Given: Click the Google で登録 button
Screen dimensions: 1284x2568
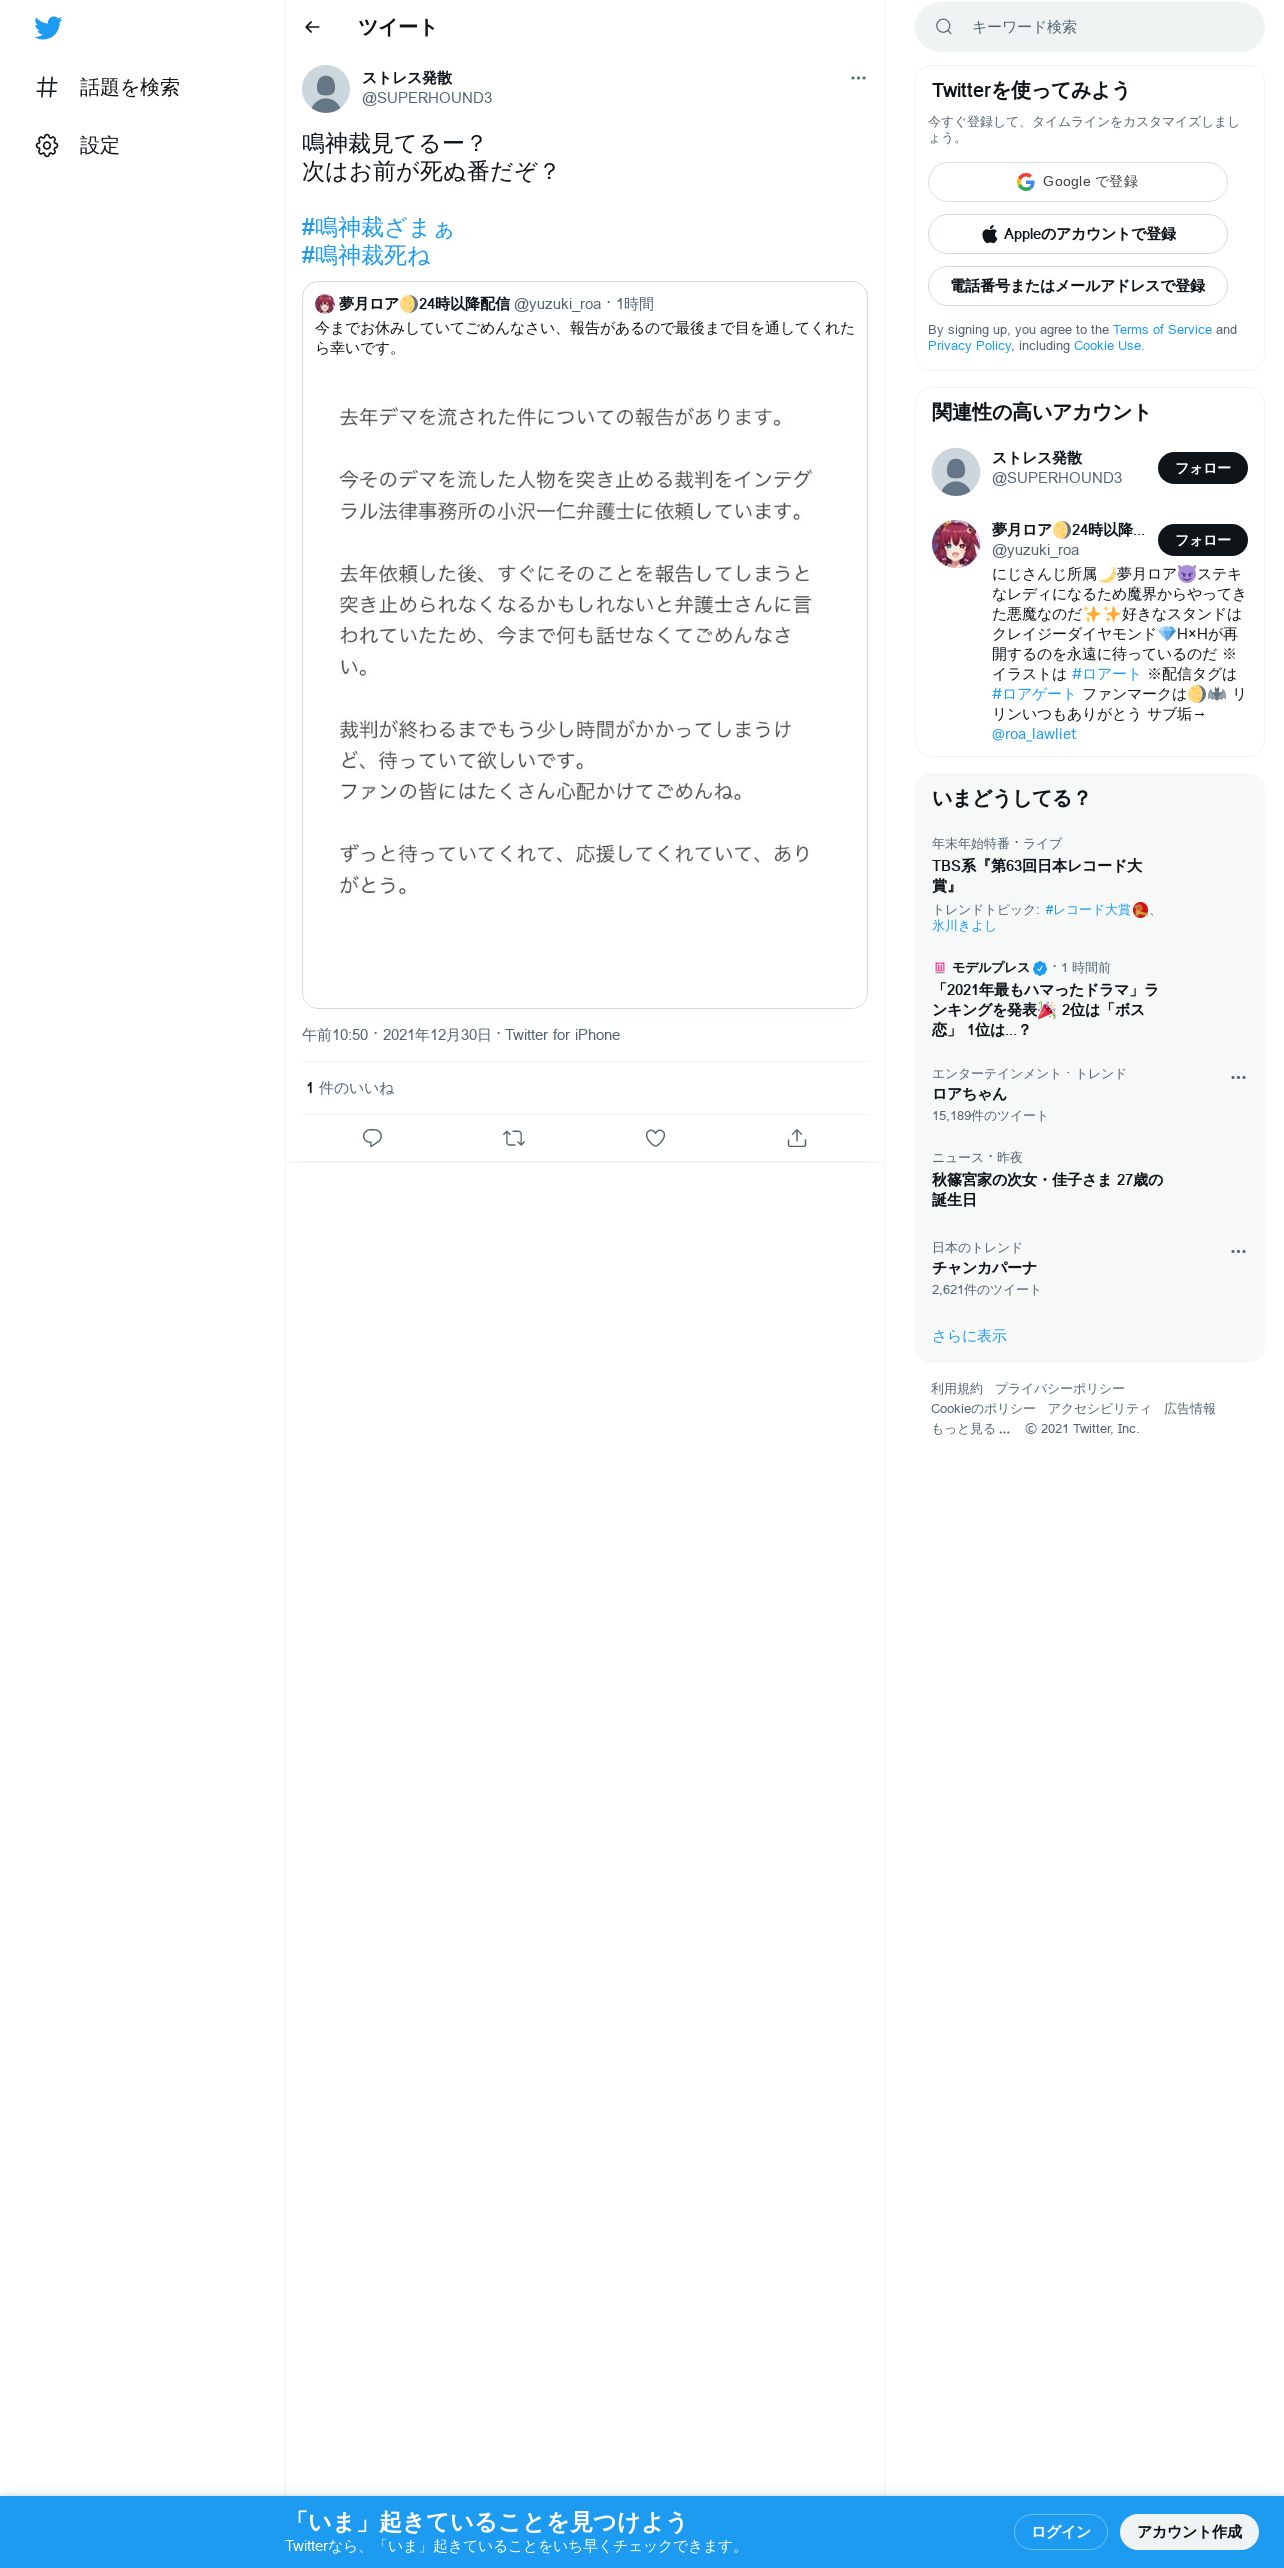Looking at the screenshot, I should [1077, 182].
